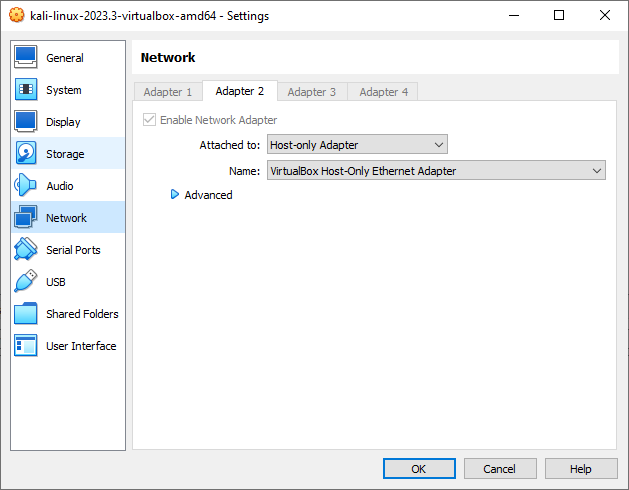Choose the Audio category label

60,186
